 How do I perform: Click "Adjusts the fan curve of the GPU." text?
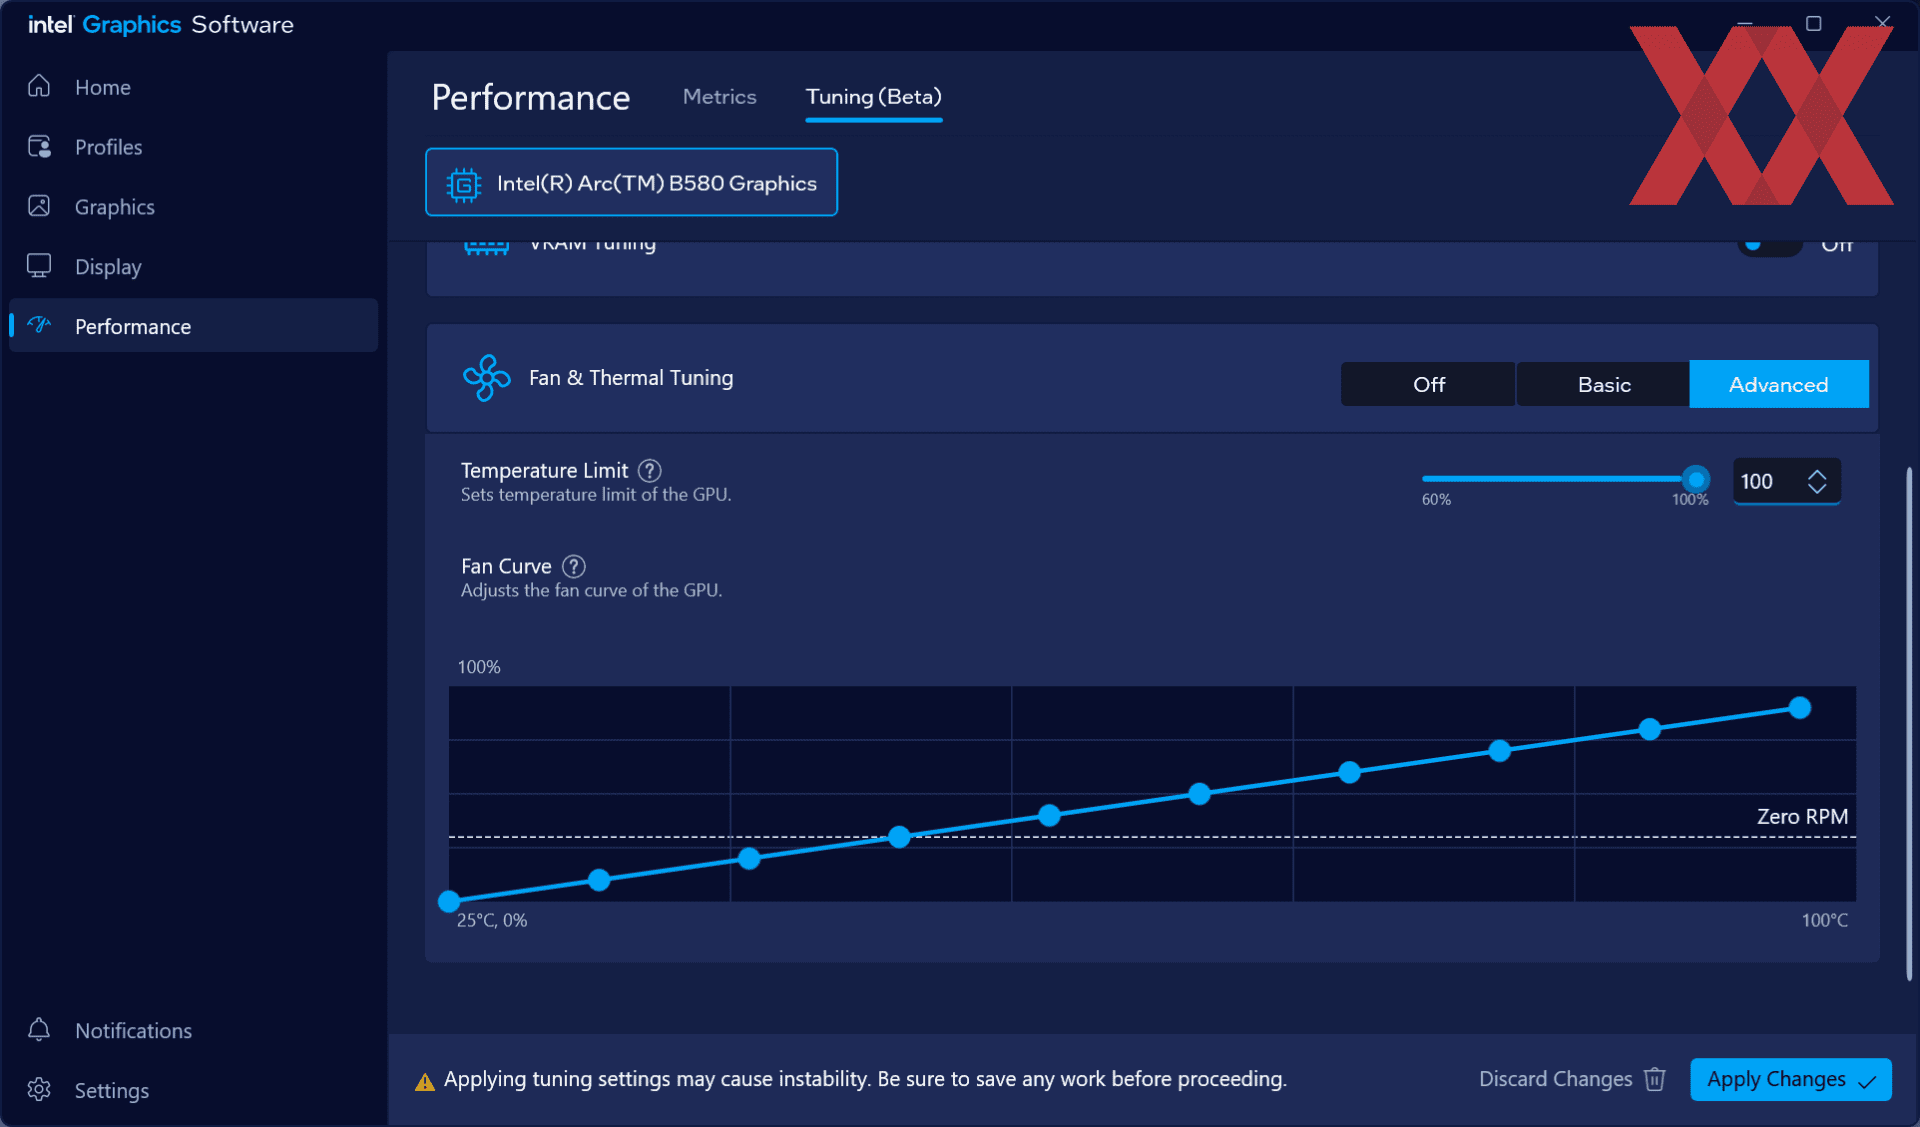coord(591,590)
